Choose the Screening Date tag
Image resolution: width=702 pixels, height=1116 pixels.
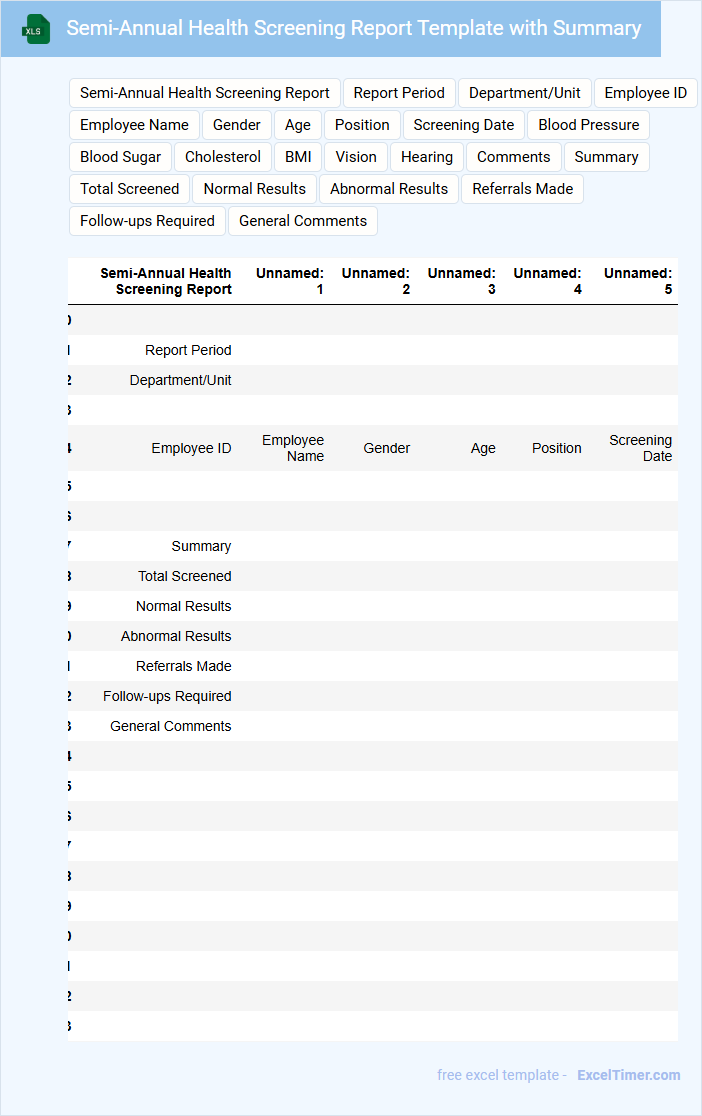tap(463, 125)
